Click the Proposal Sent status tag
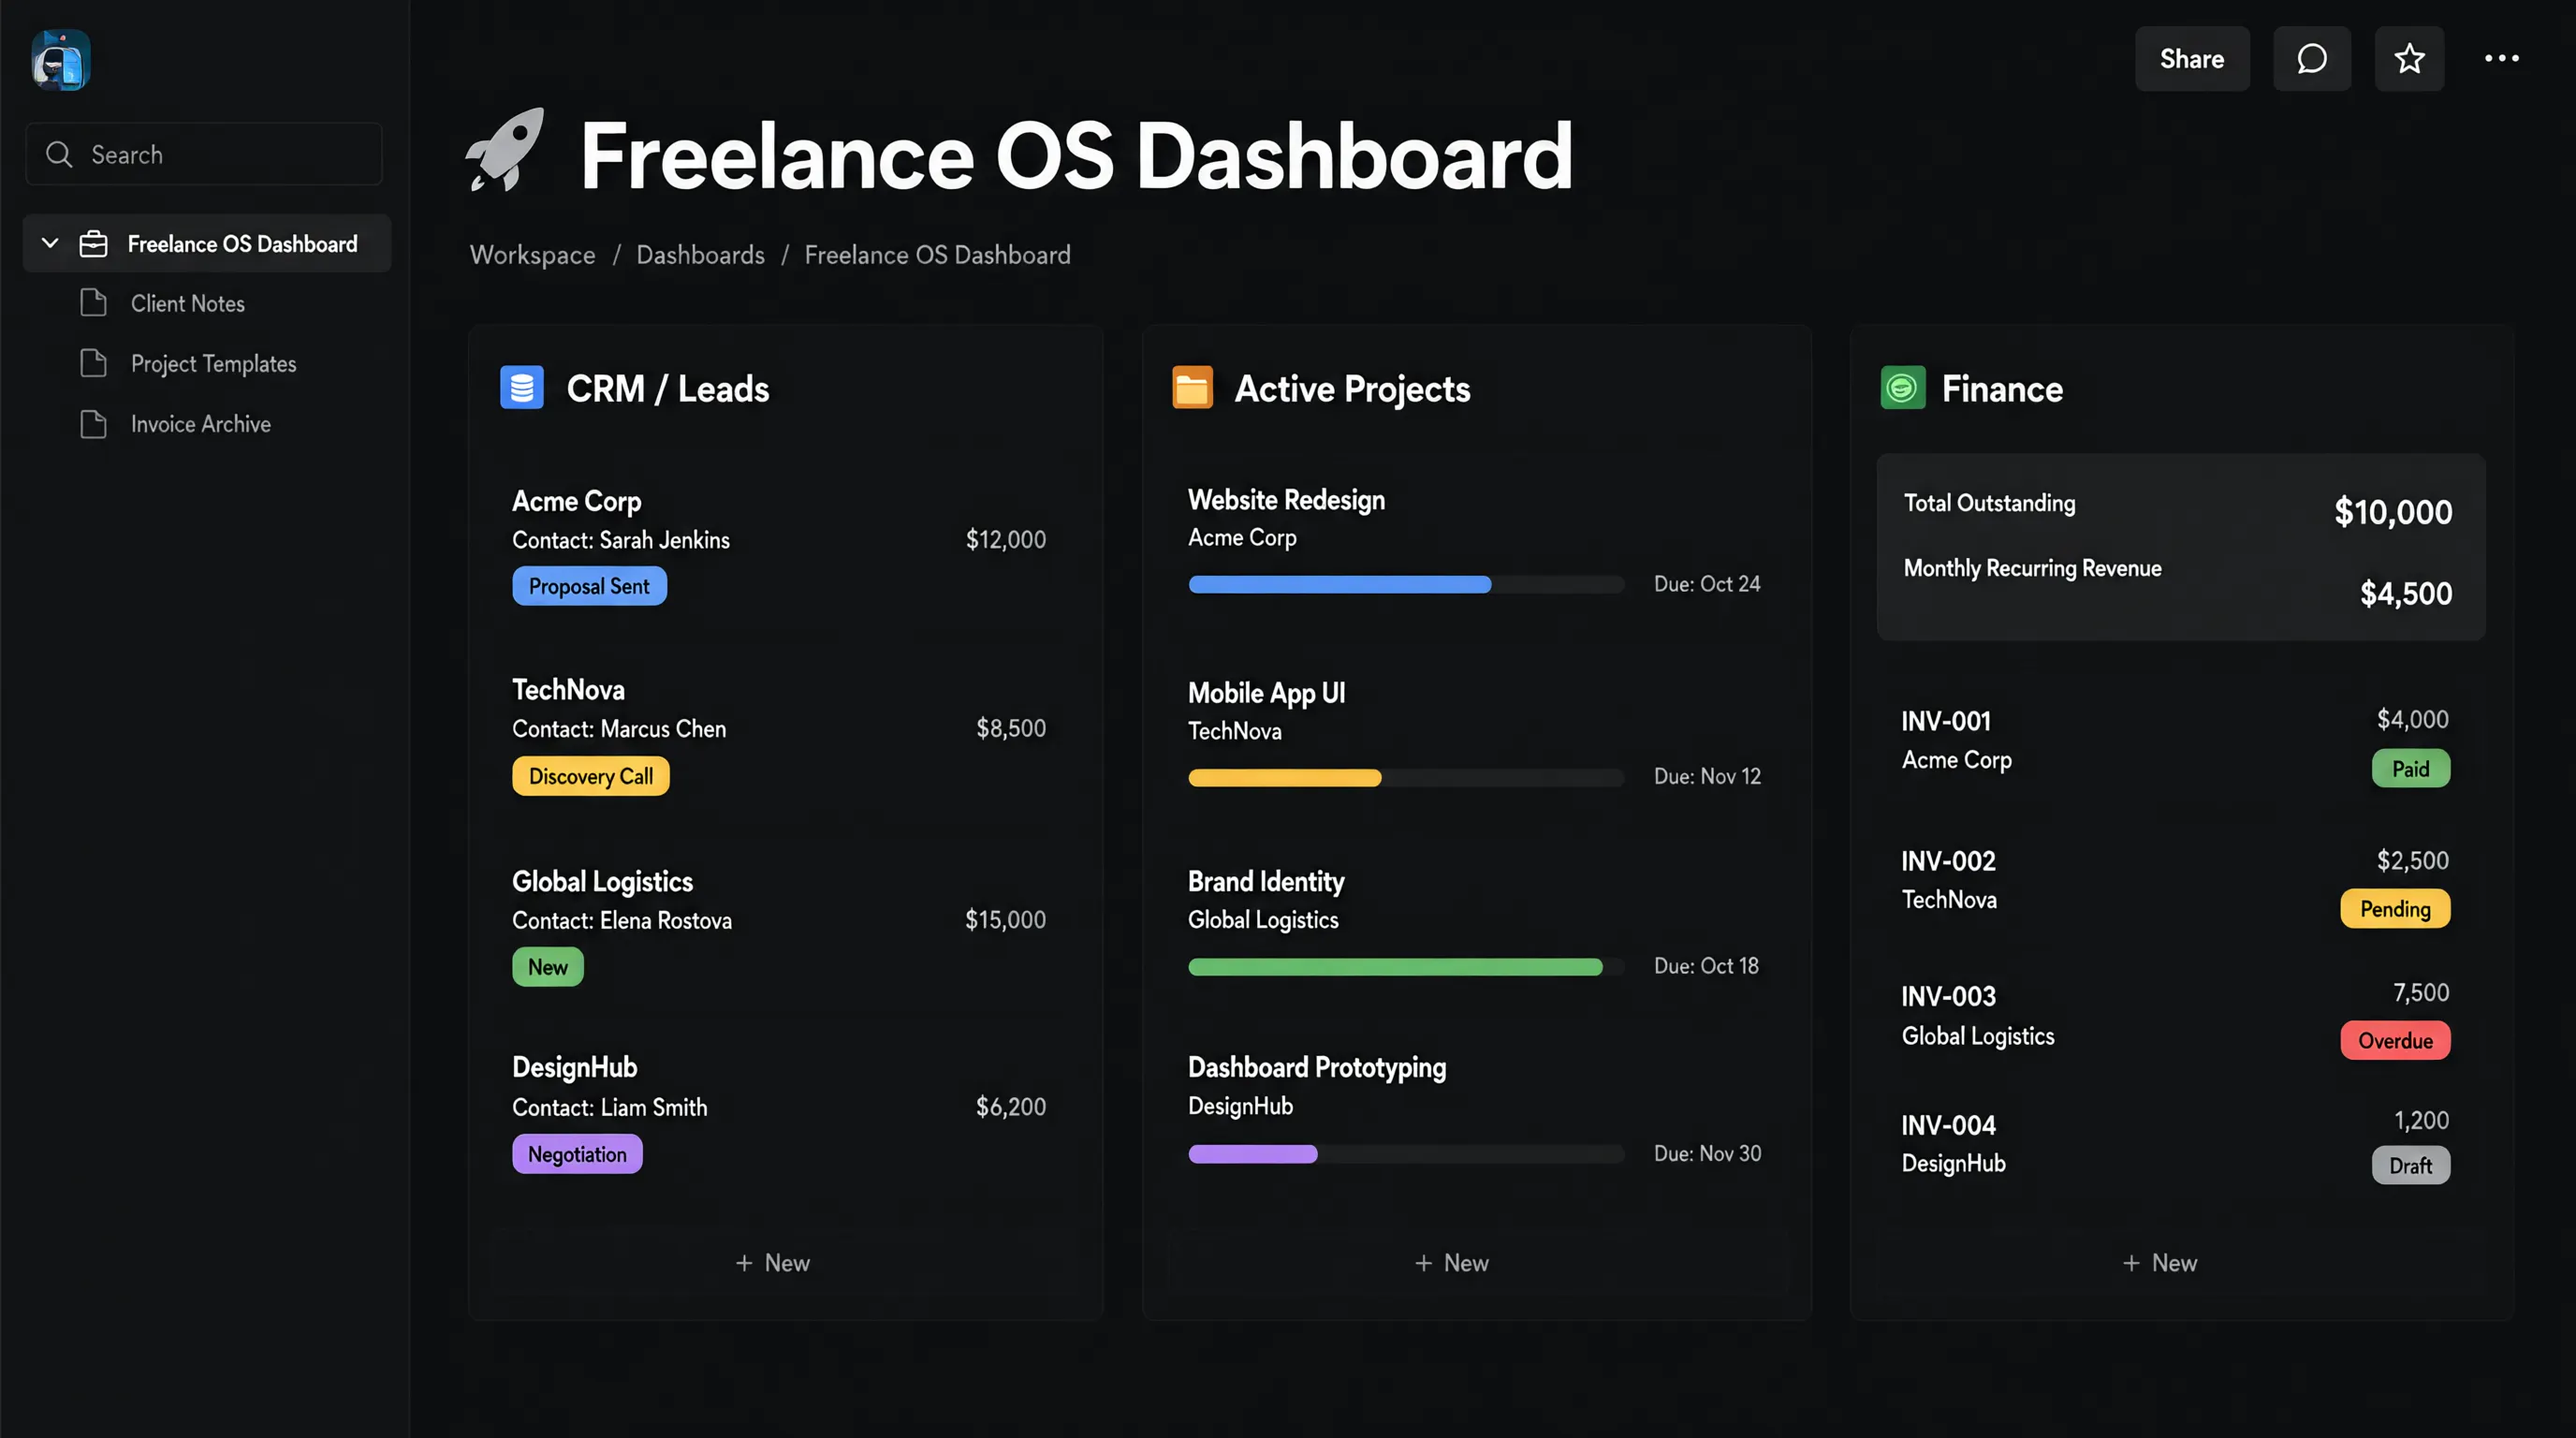 590,586
